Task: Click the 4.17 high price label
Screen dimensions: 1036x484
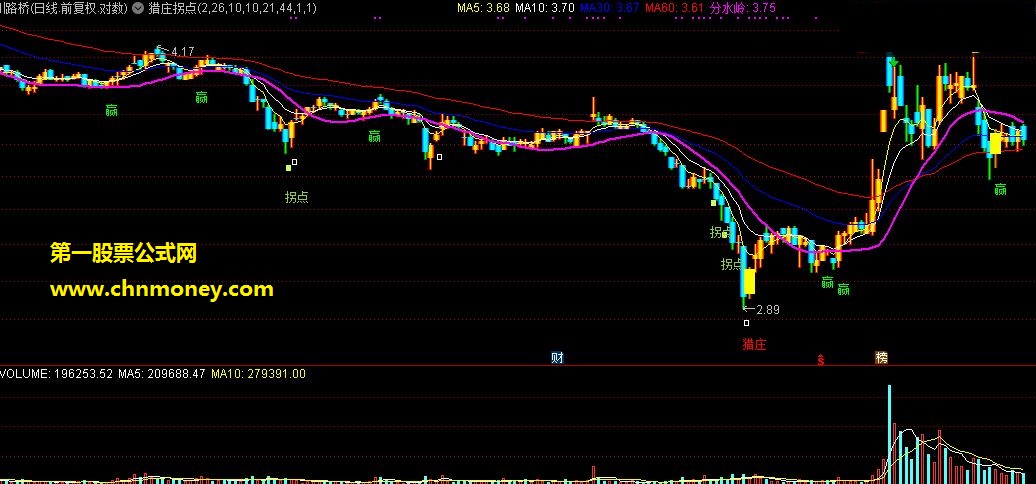Action: coord(182,51)
